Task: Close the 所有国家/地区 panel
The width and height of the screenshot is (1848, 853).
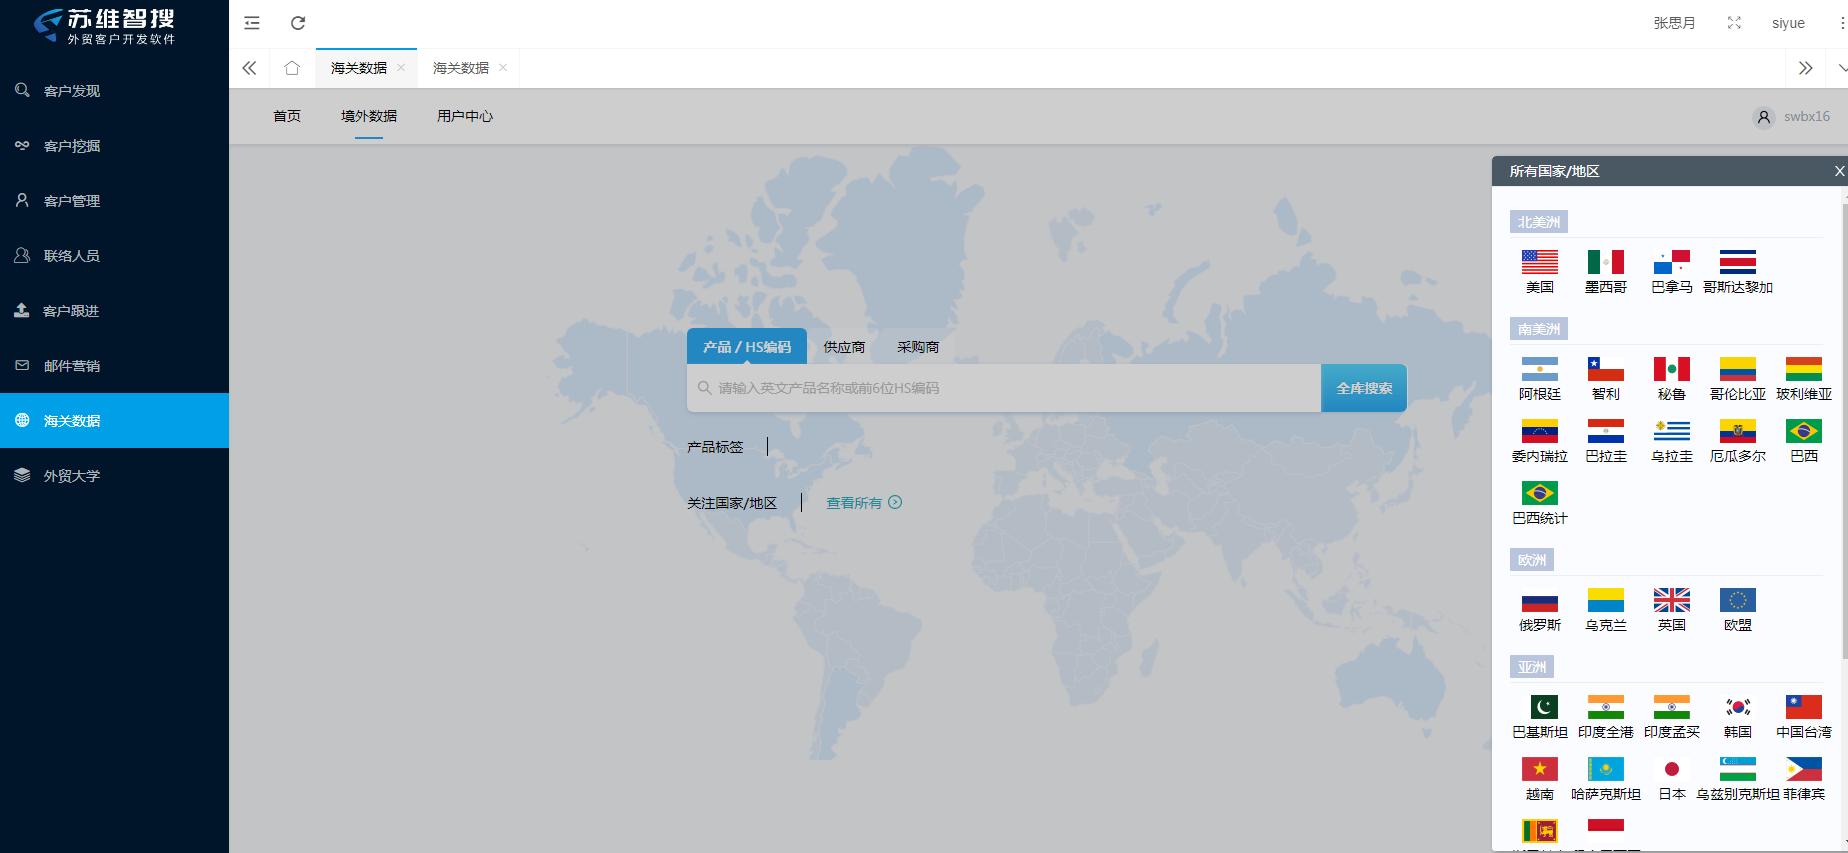Action: point(1838,171)
